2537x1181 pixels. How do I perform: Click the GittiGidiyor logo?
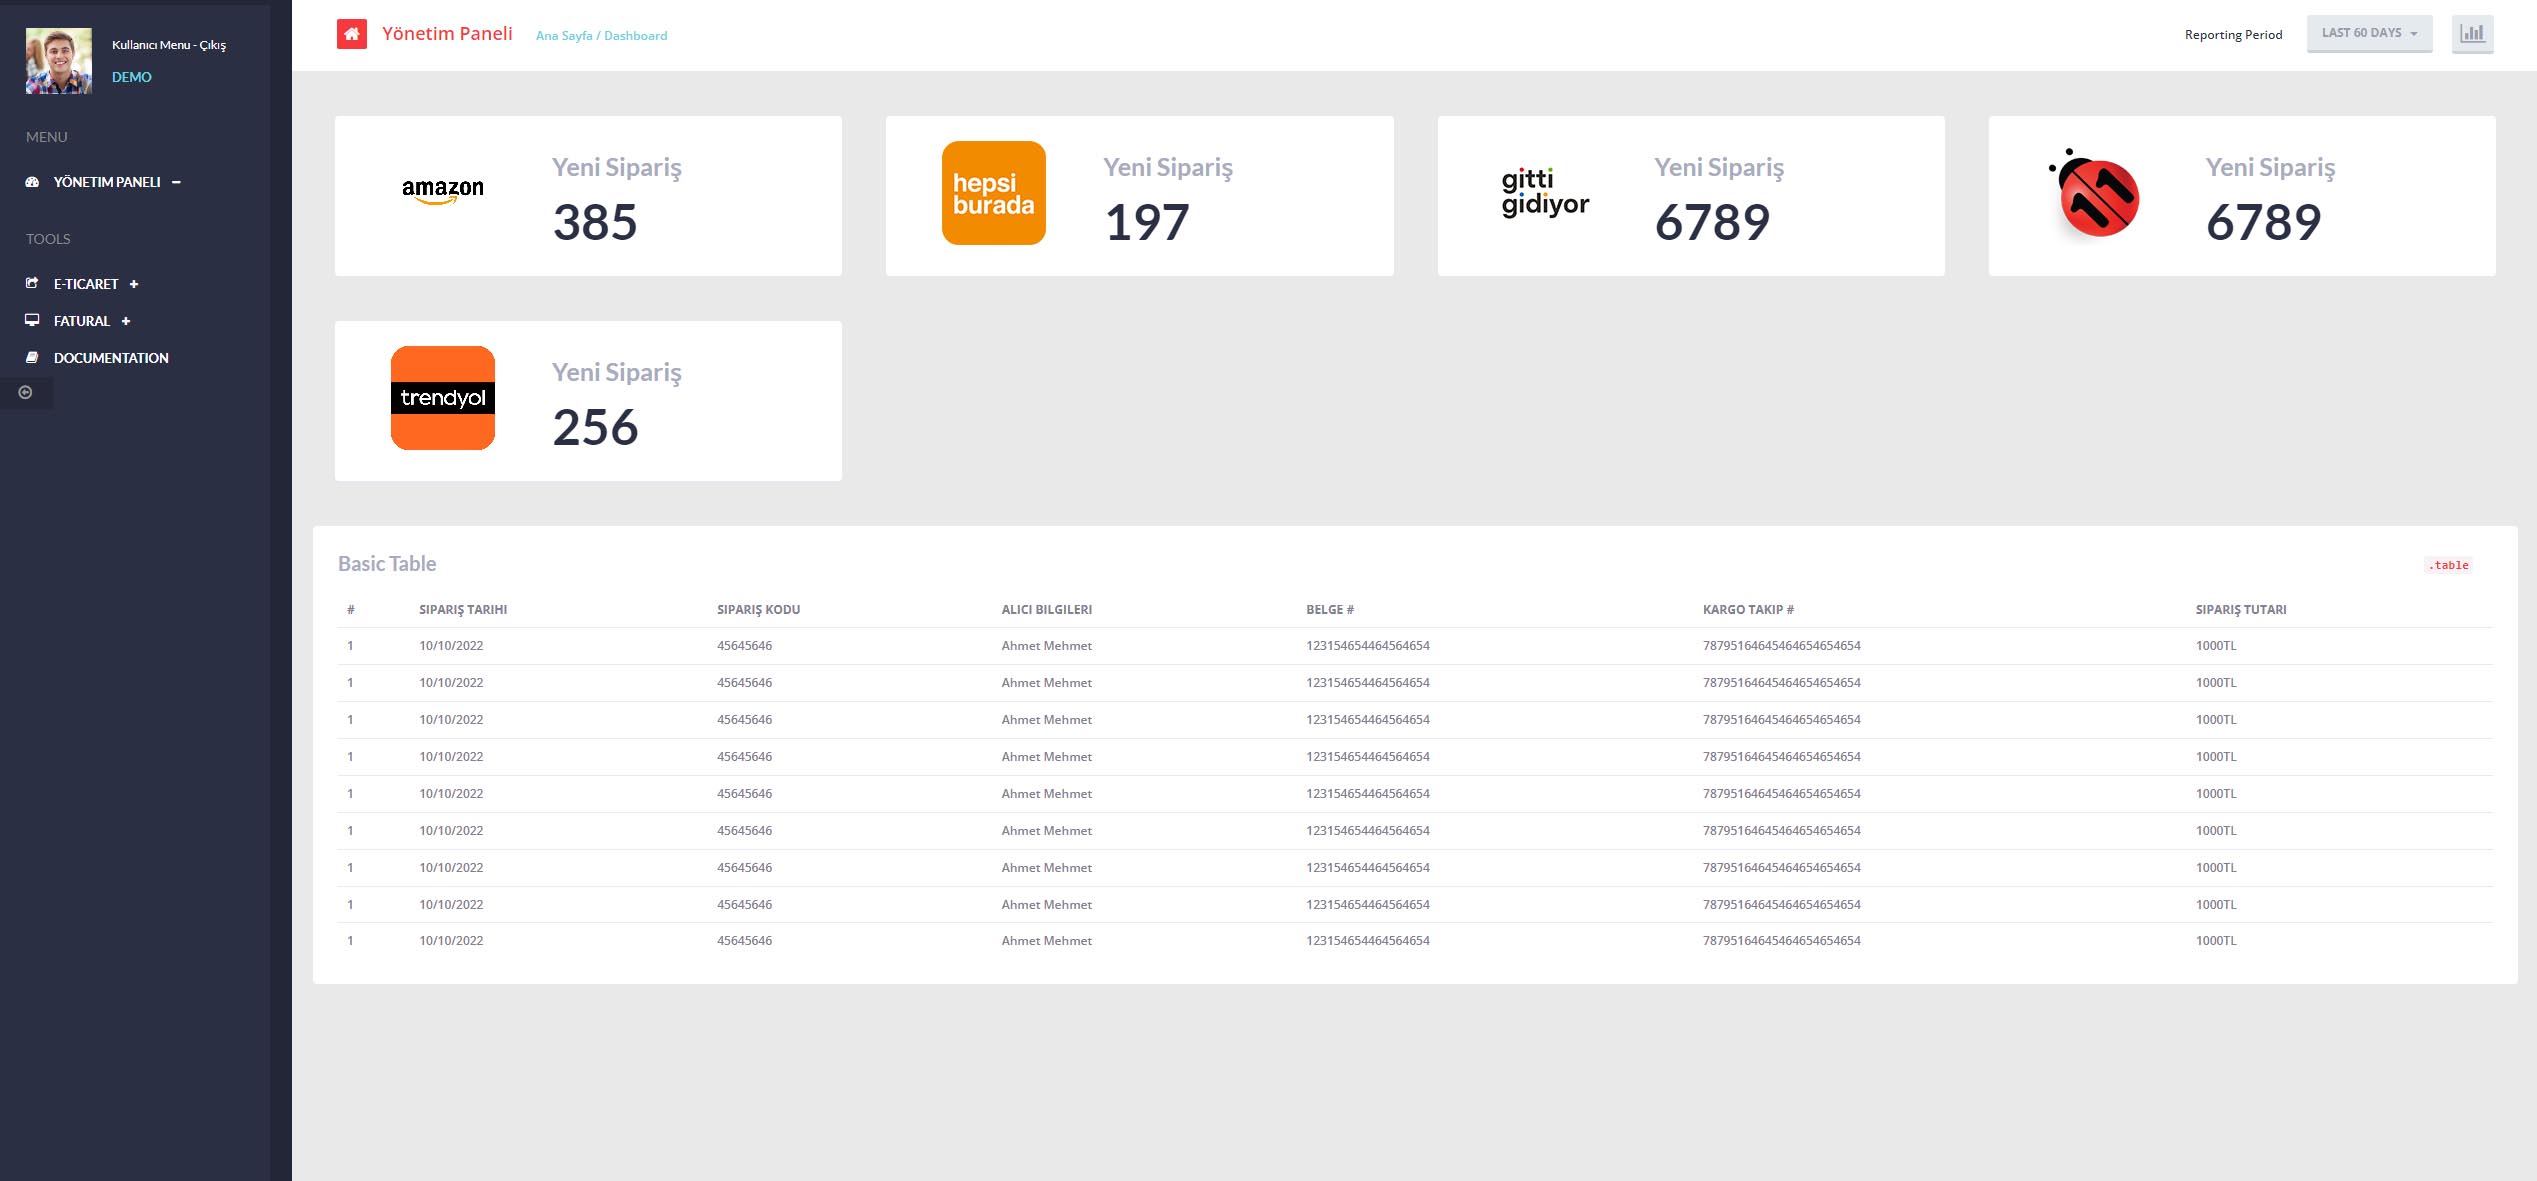click(x=1544, y=192)
